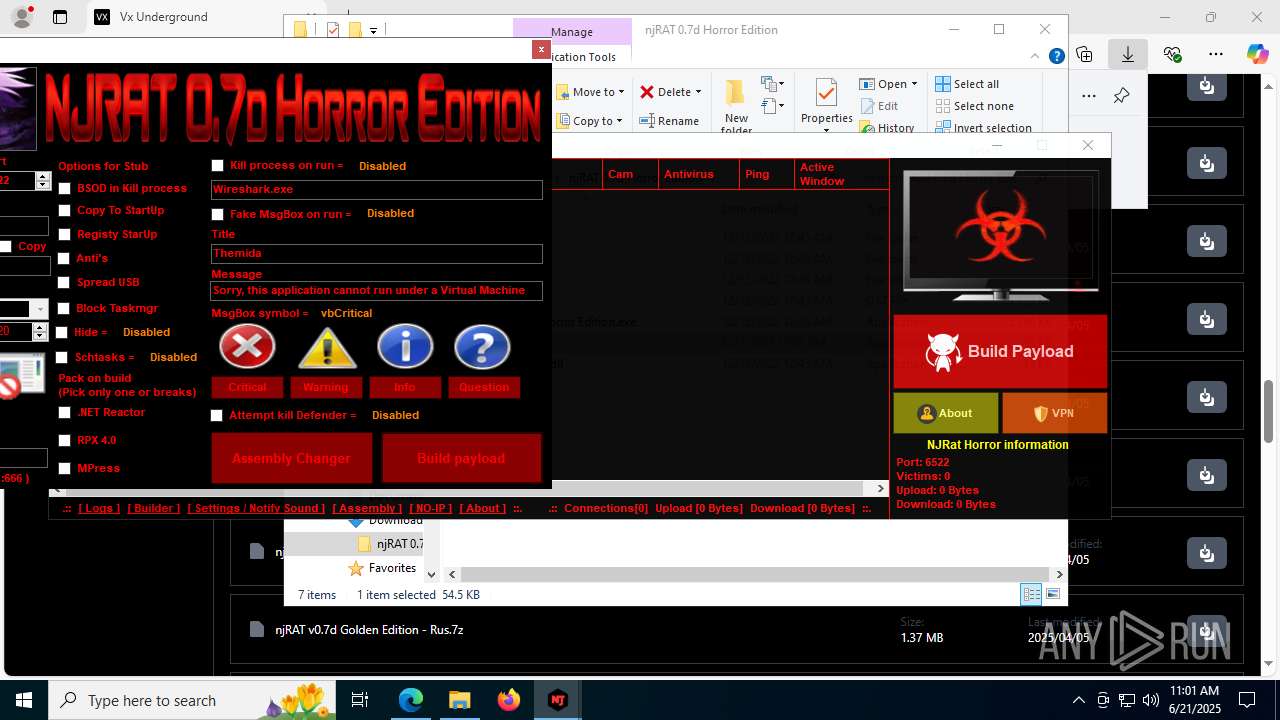Click the biohazard monitor image
The image size is (1280, 720).
1000,236
